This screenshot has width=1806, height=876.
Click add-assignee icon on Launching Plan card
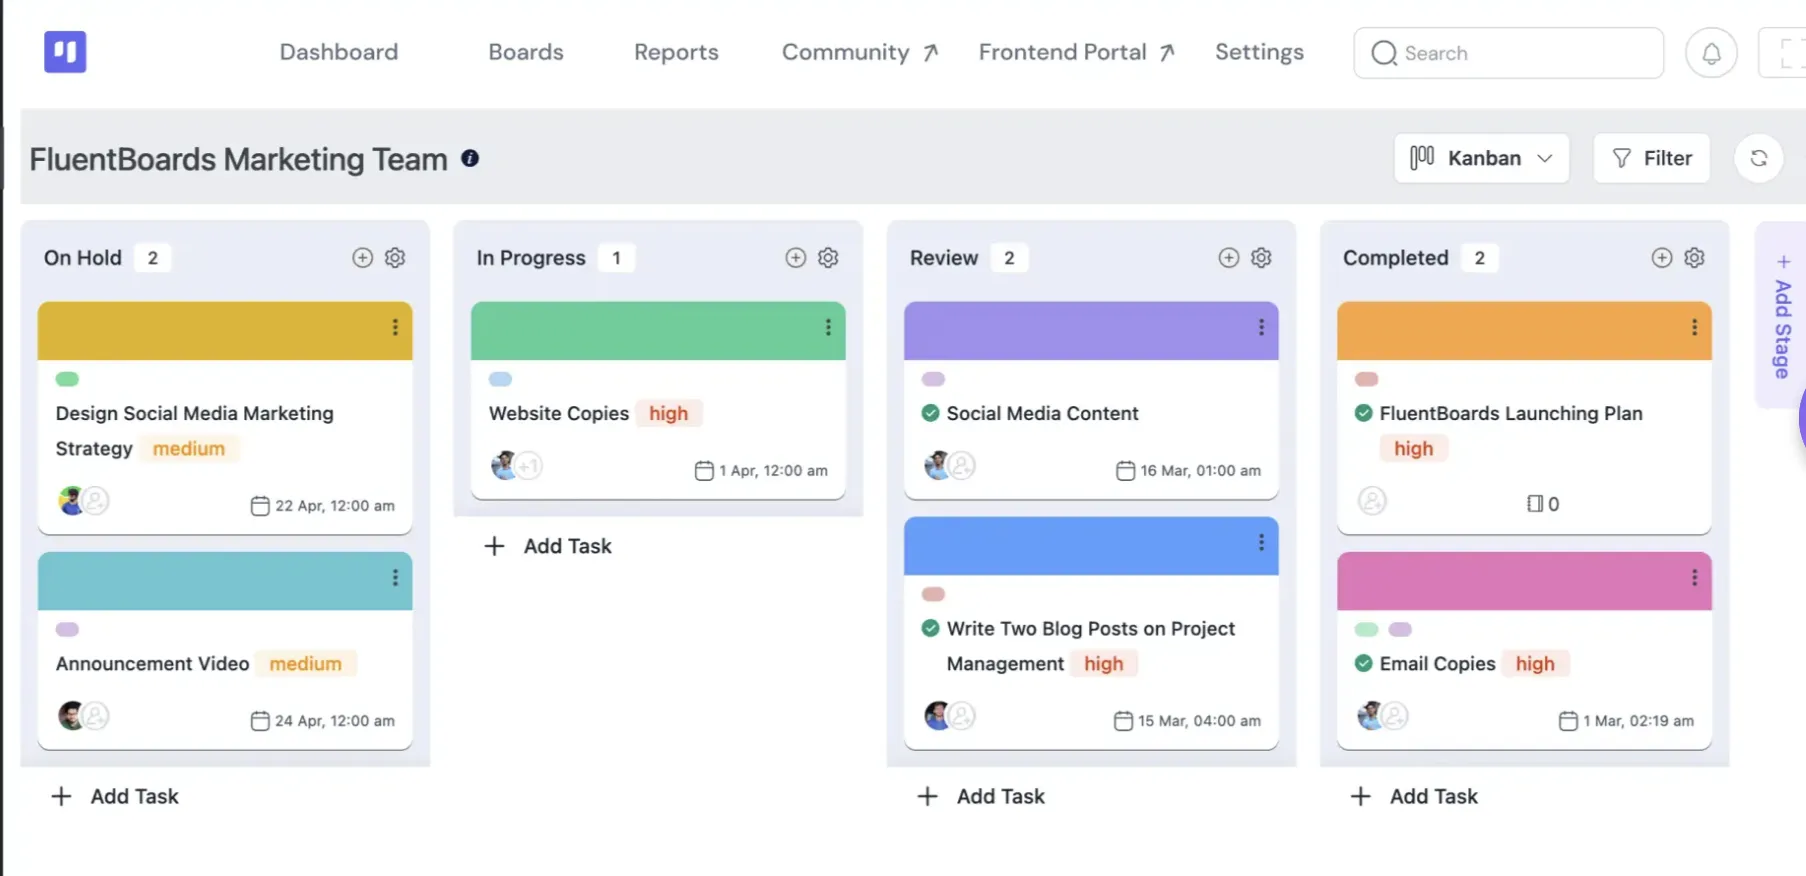1372,500
